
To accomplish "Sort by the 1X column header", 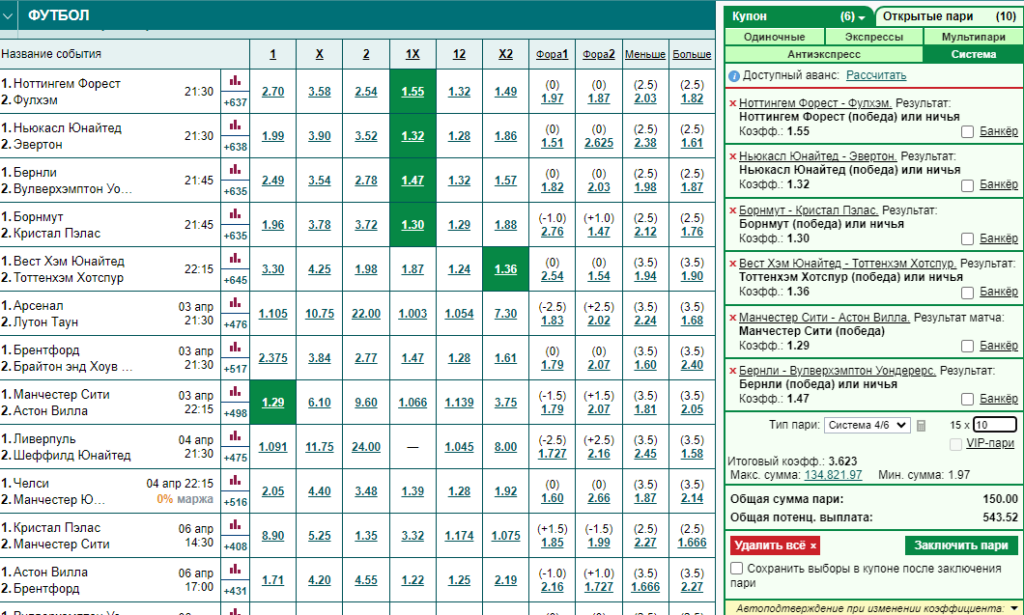I will click(x=412, y=54).
